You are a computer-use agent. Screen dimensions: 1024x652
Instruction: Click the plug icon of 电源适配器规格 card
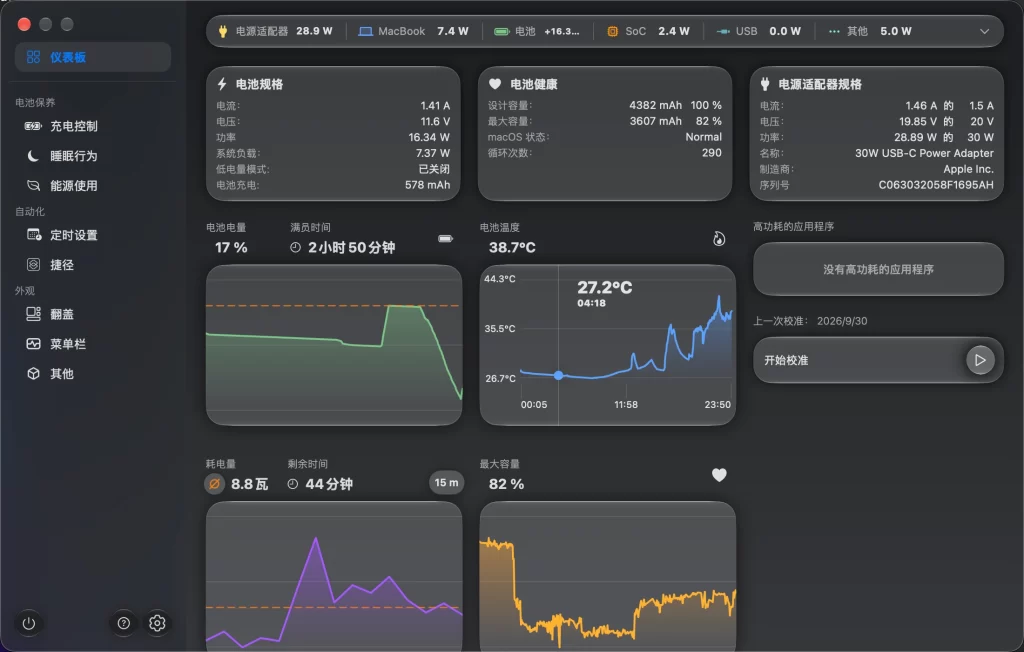click(x=765, y=84)
